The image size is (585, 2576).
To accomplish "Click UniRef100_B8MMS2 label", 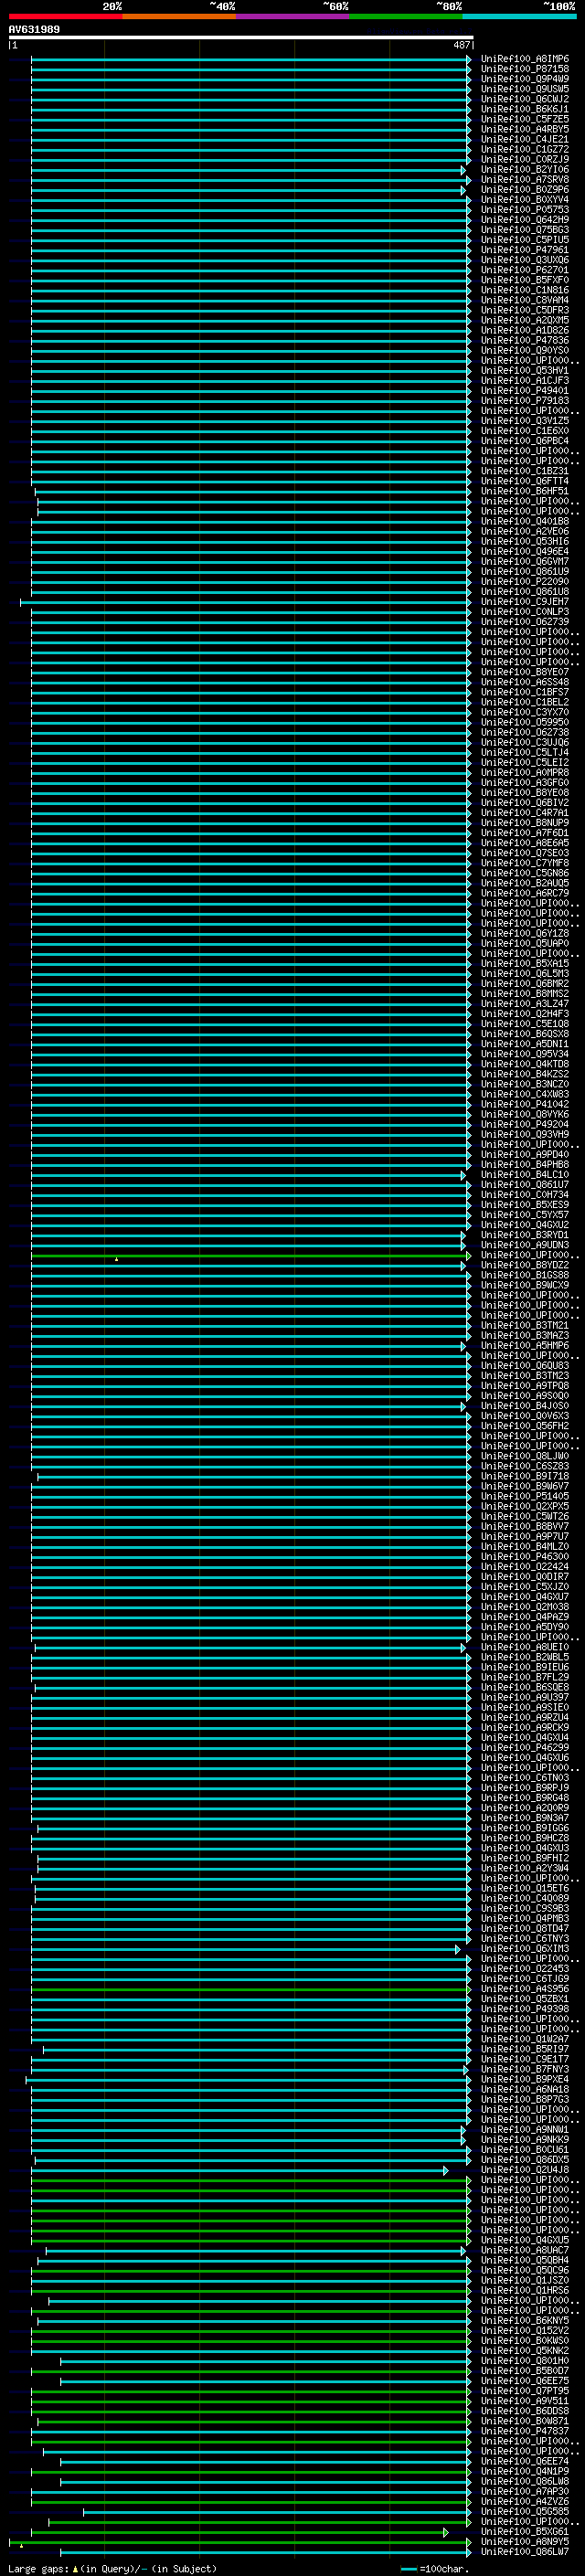I will pos(524,994).
